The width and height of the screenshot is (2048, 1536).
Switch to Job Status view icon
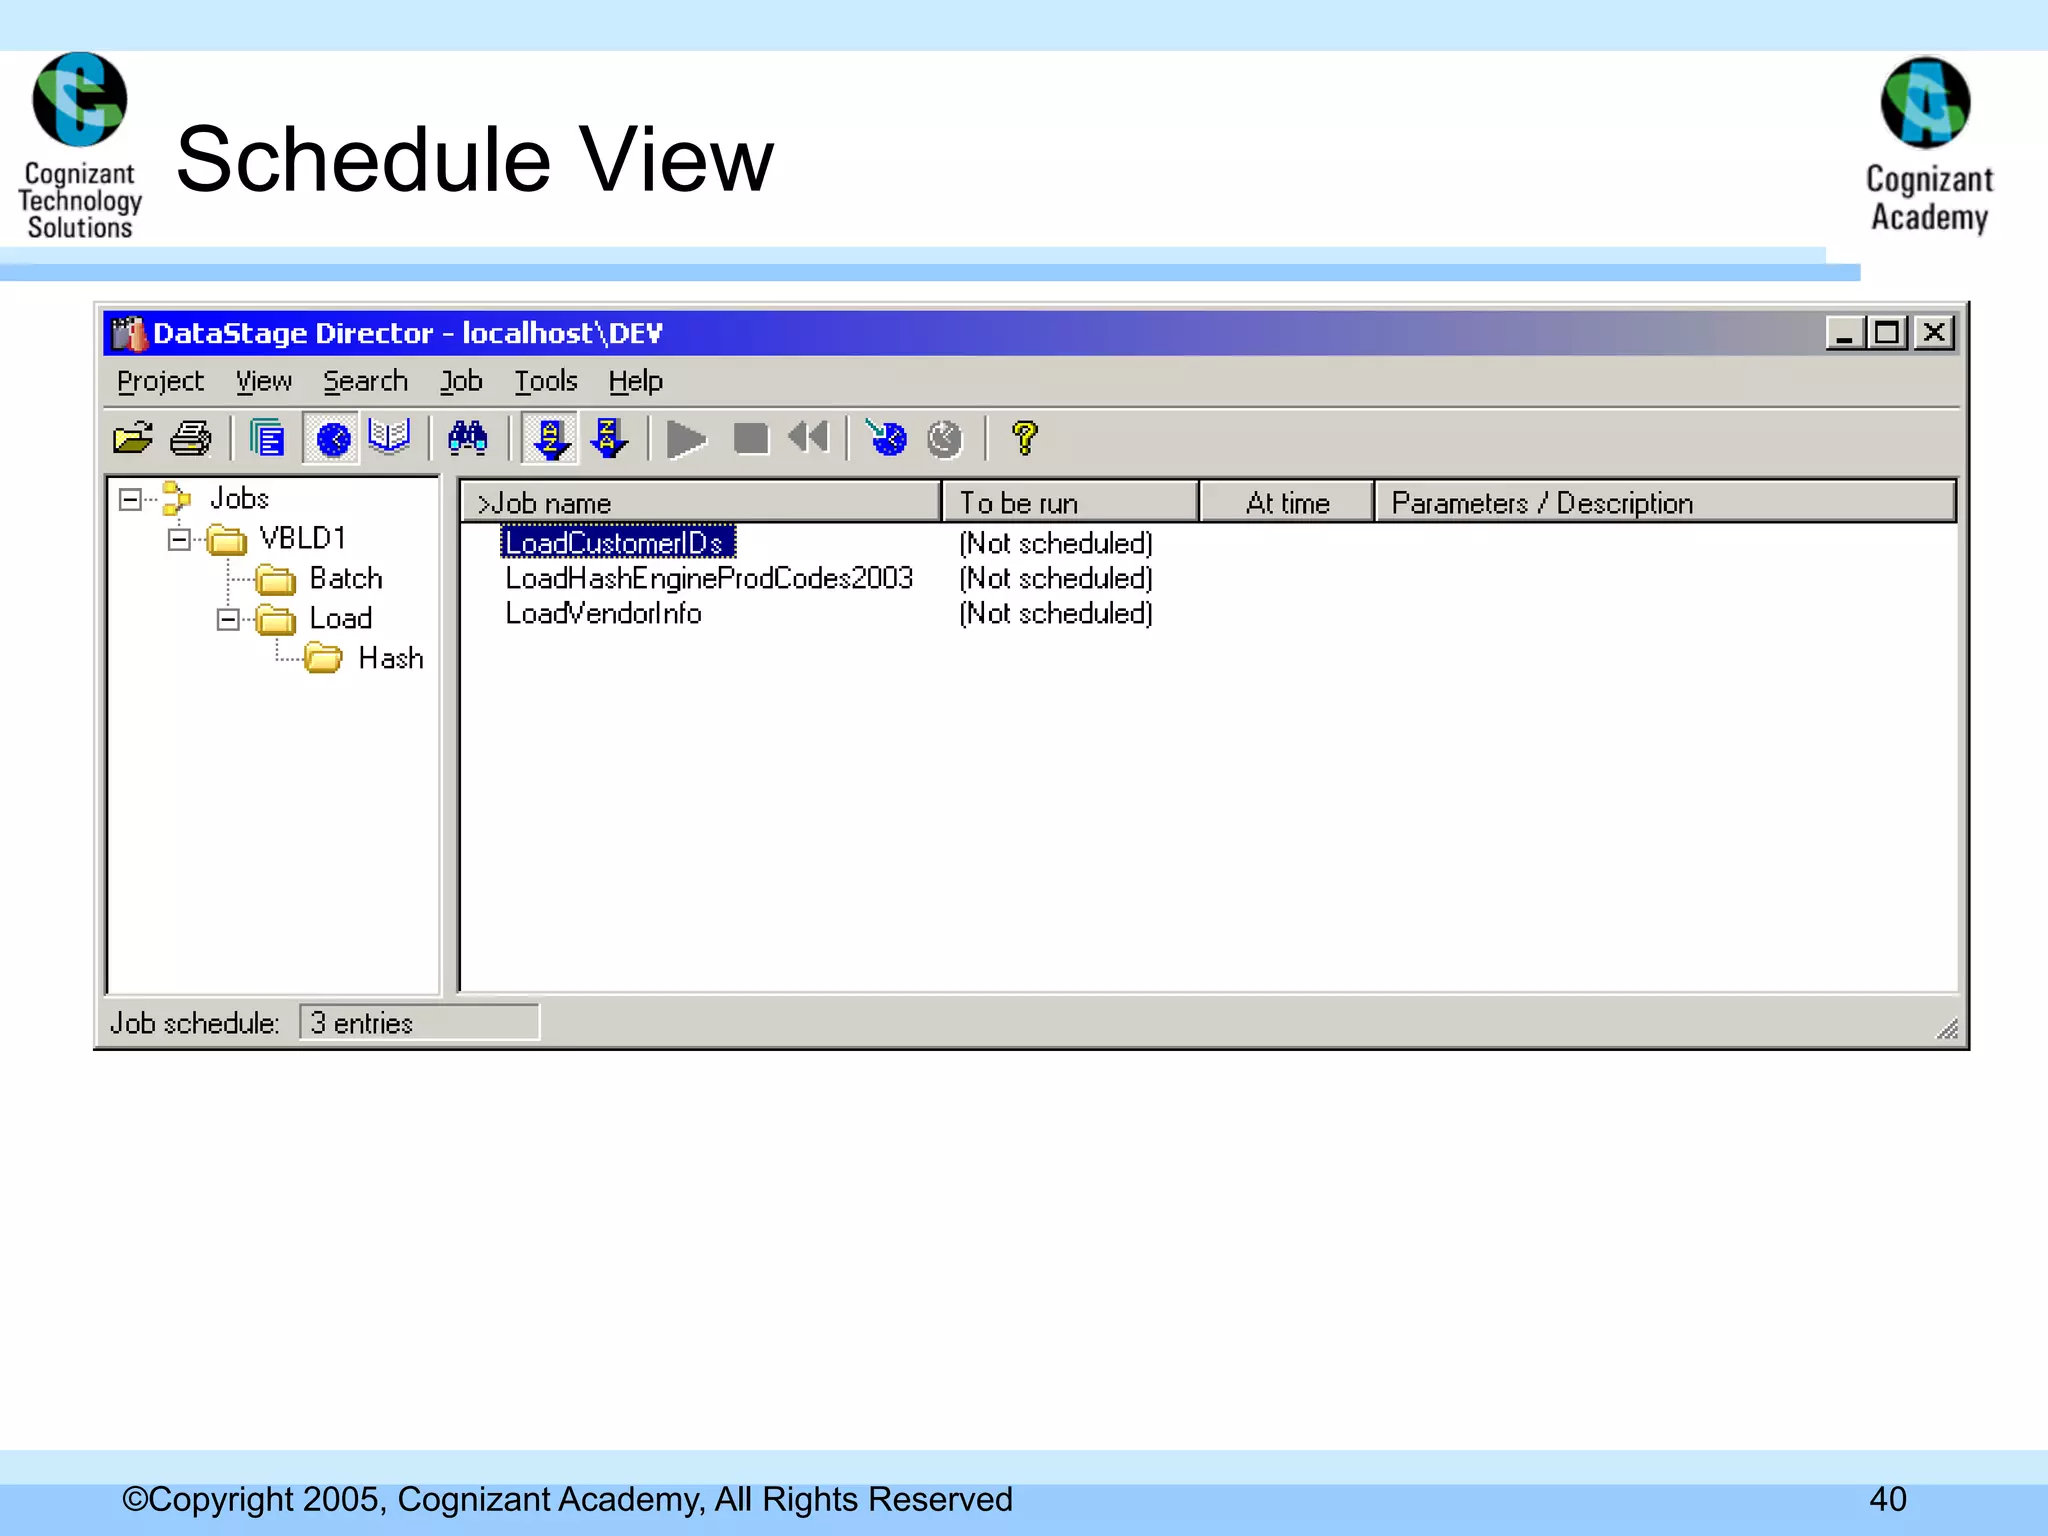[267, 438]
